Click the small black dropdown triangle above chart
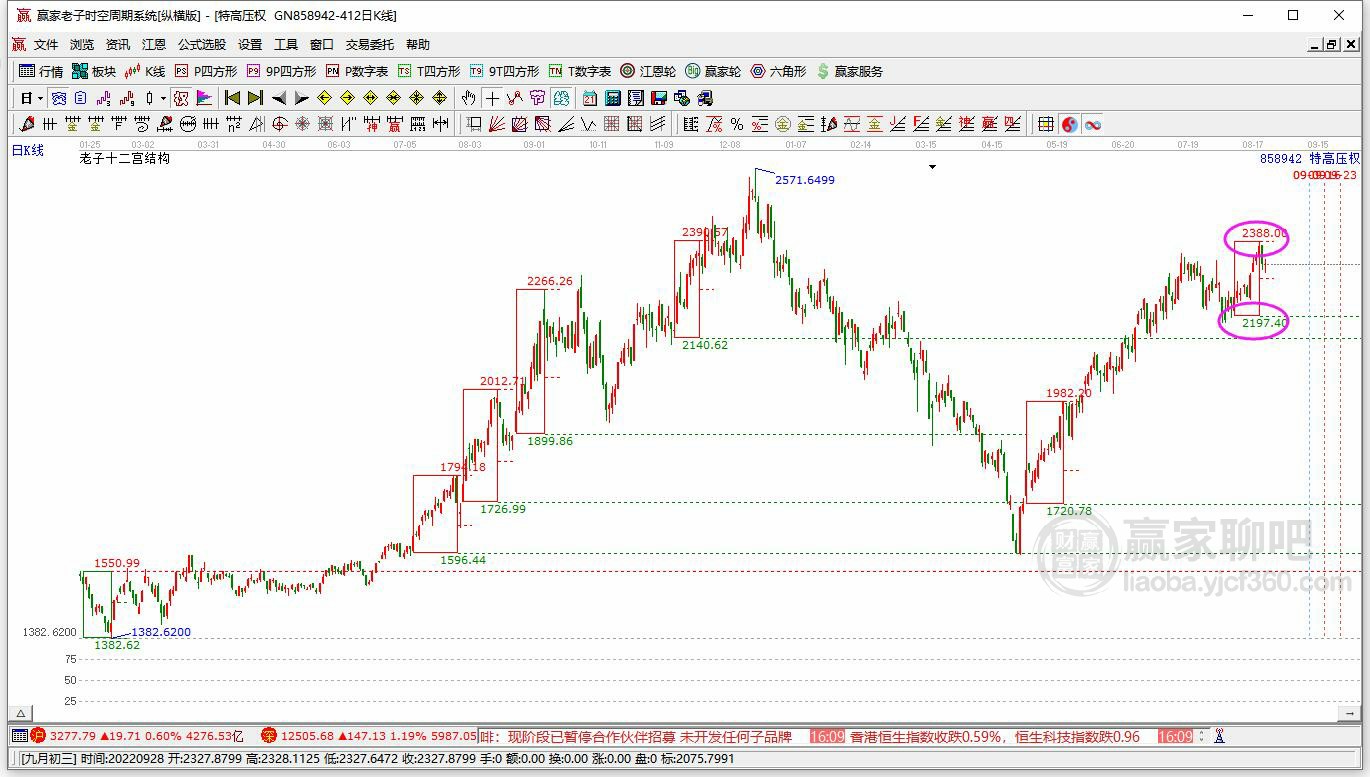 pos(932,167)
